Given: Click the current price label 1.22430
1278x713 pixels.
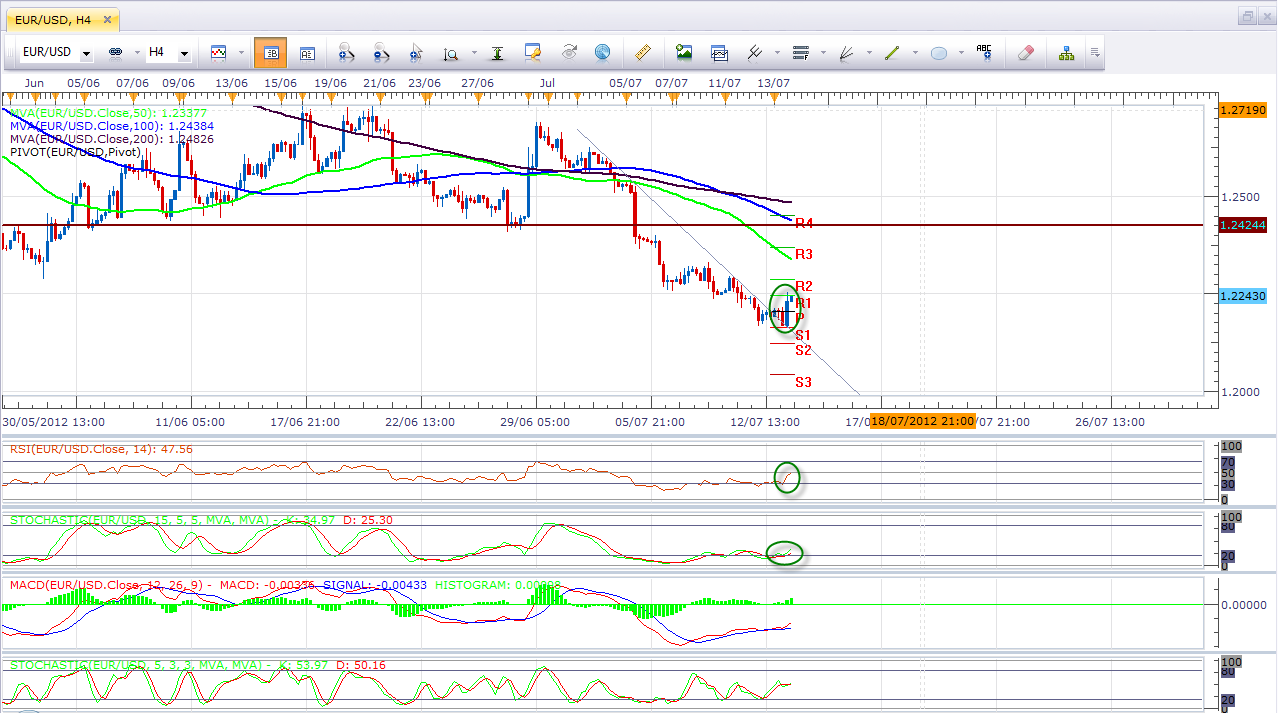Looking at the screenshot, I should pos(1244,296).
